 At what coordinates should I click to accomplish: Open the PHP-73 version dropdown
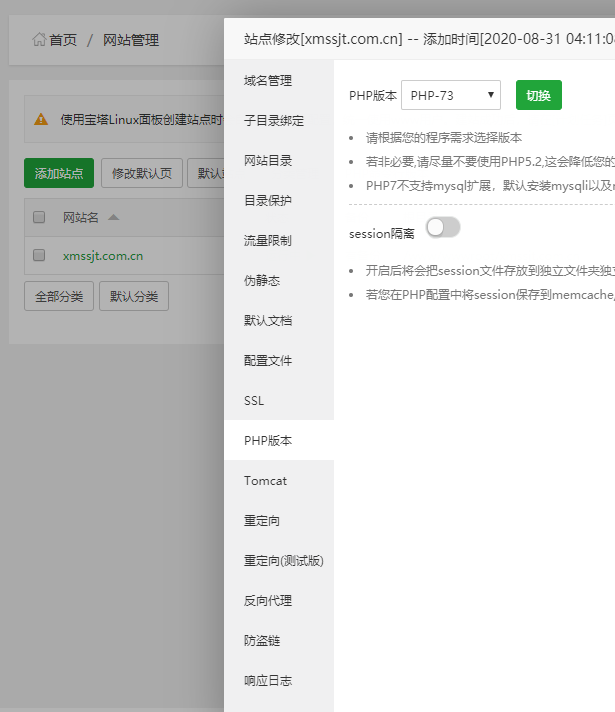450,96
